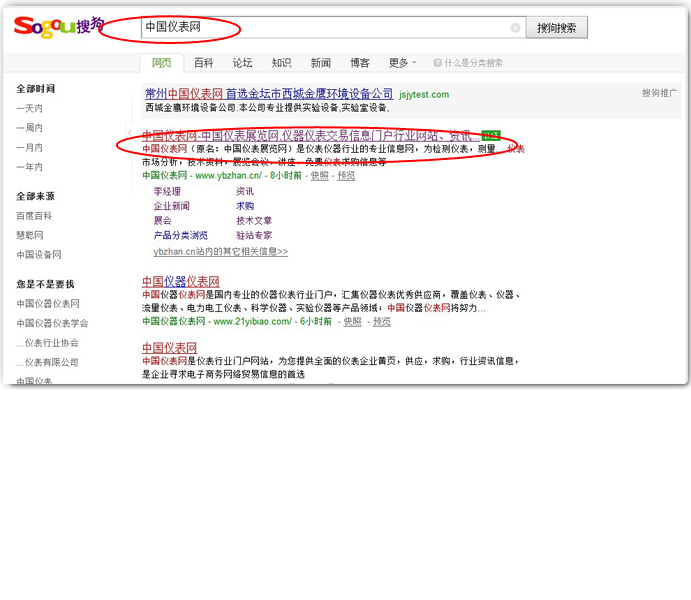Select the 中国仪器仪表学会 suggested search
The height and width of the screenshot is (600, 691).
(52, 323)
